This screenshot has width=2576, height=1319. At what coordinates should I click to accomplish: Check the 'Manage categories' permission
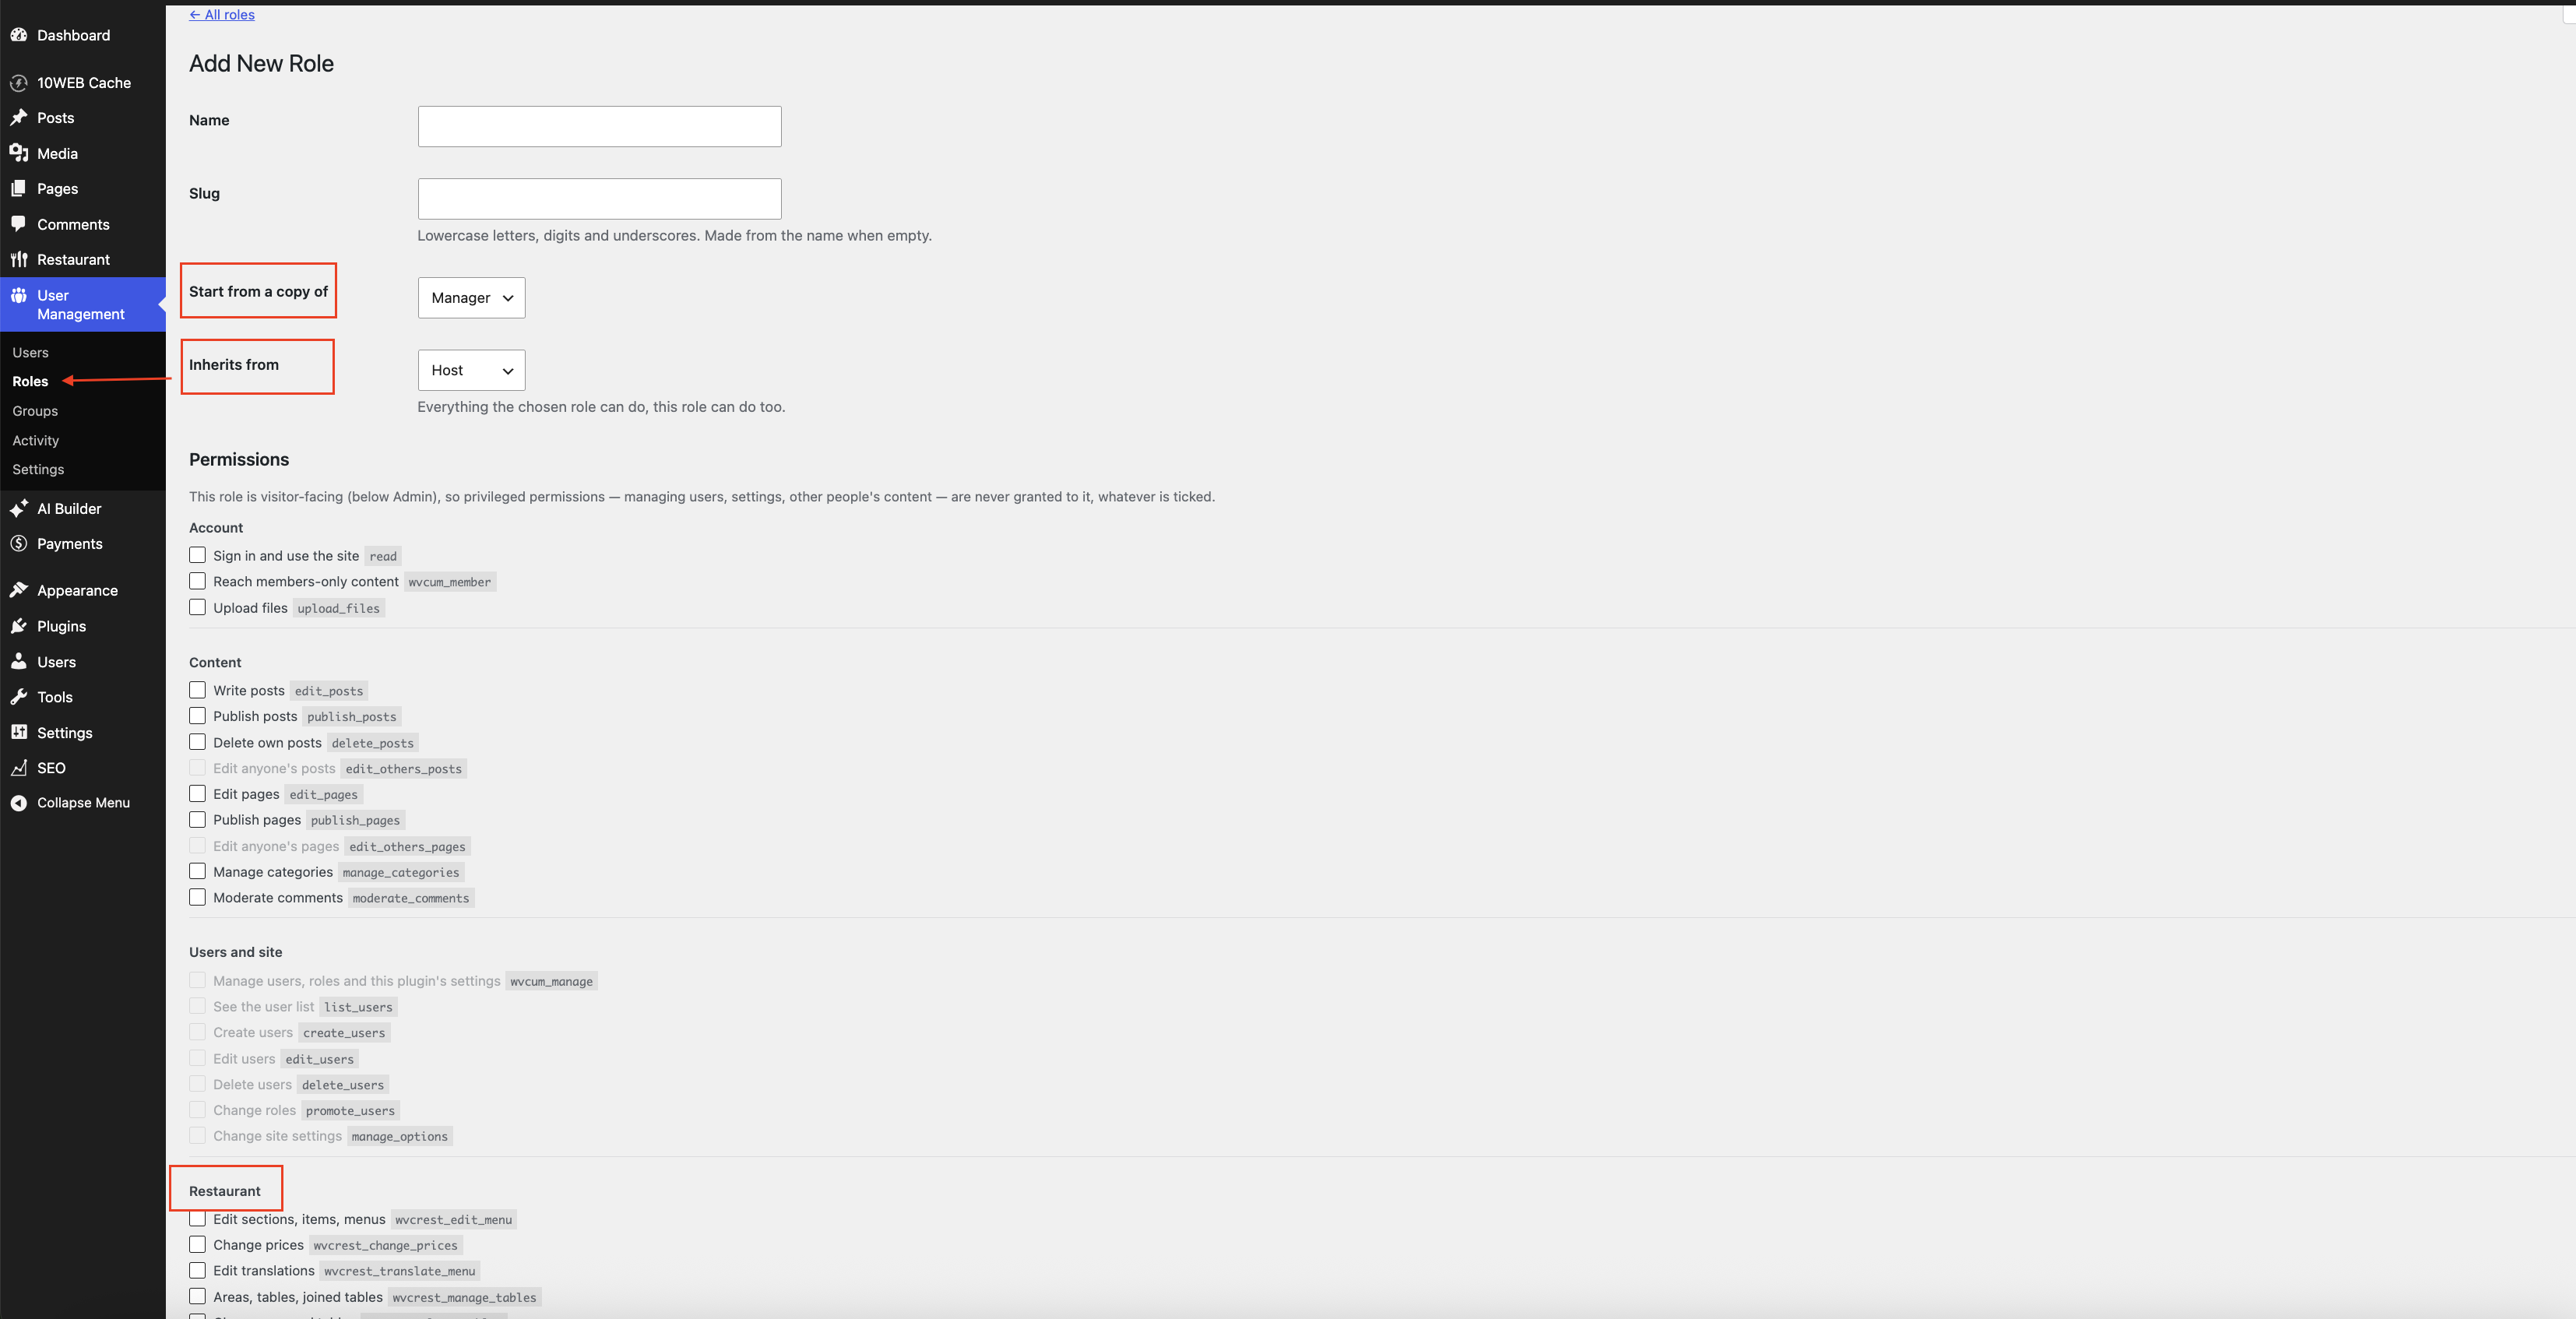click(x=197, y=871)
